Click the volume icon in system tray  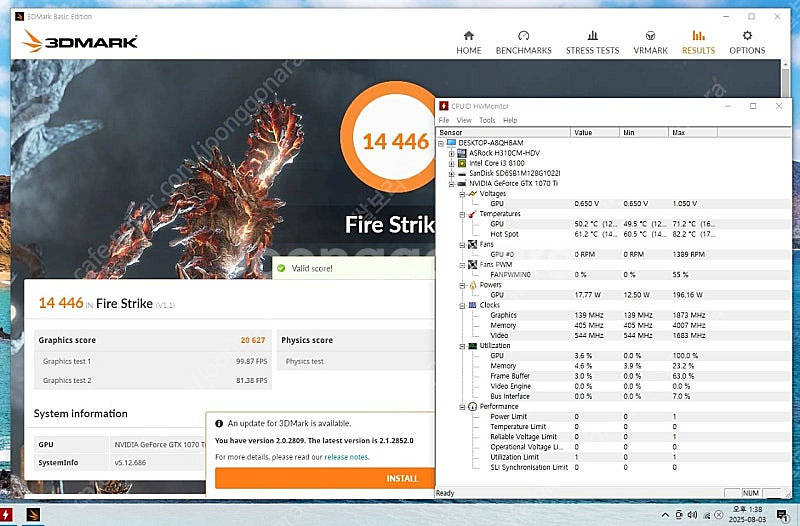692,515
